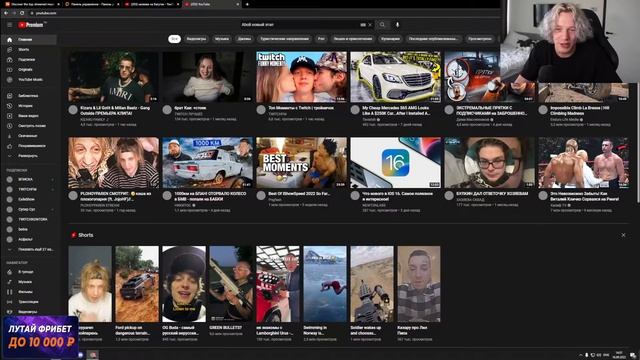This screenshot has width=640, height=360.
Task: Open Смотреть позже (Watch later) in the sidebar
Action: click(x=29, y=126)
